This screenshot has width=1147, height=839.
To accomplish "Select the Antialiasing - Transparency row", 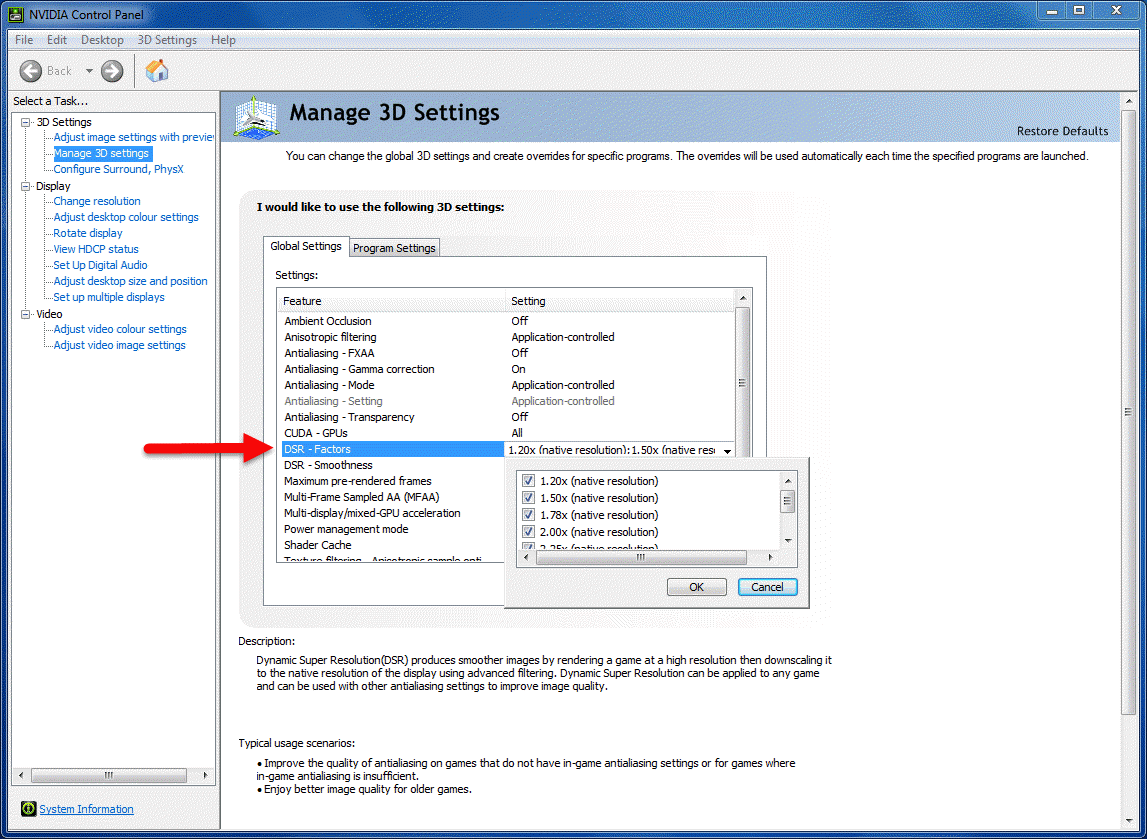I will pyautogui.click(x=506, y=417).
